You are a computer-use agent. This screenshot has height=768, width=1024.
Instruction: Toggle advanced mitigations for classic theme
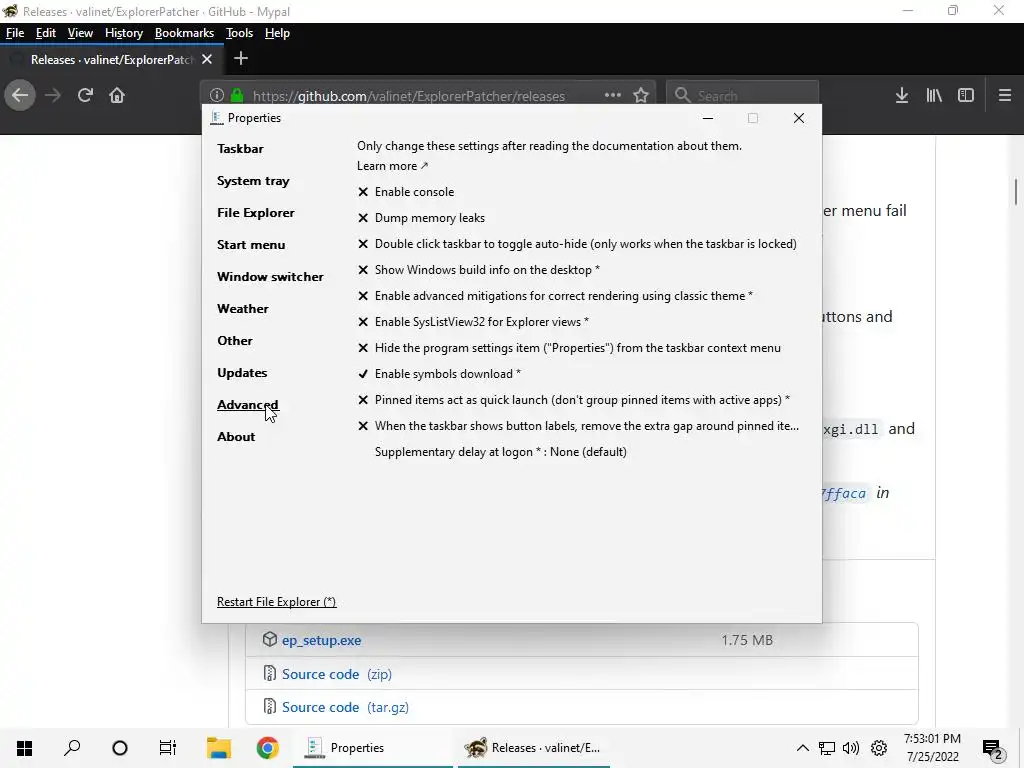[555, 296]
